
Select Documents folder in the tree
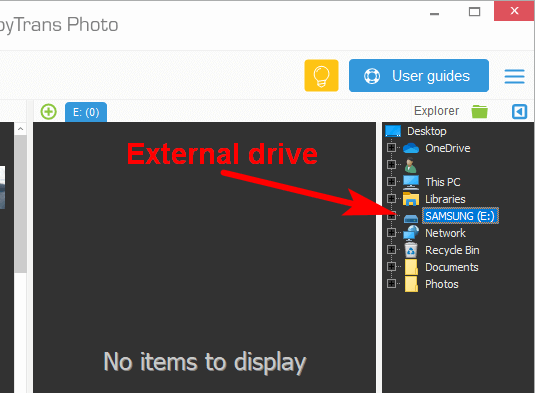point(451,267)
